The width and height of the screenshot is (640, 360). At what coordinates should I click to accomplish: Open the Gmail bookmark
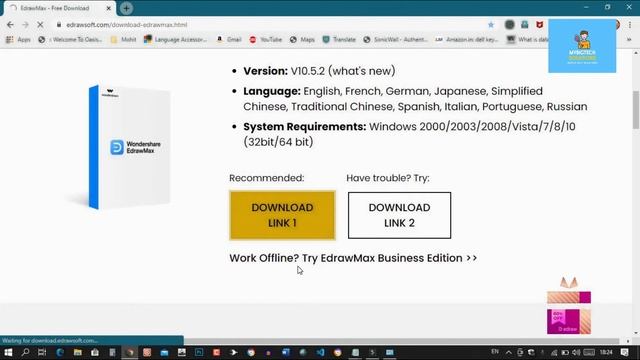pos(229,40)
